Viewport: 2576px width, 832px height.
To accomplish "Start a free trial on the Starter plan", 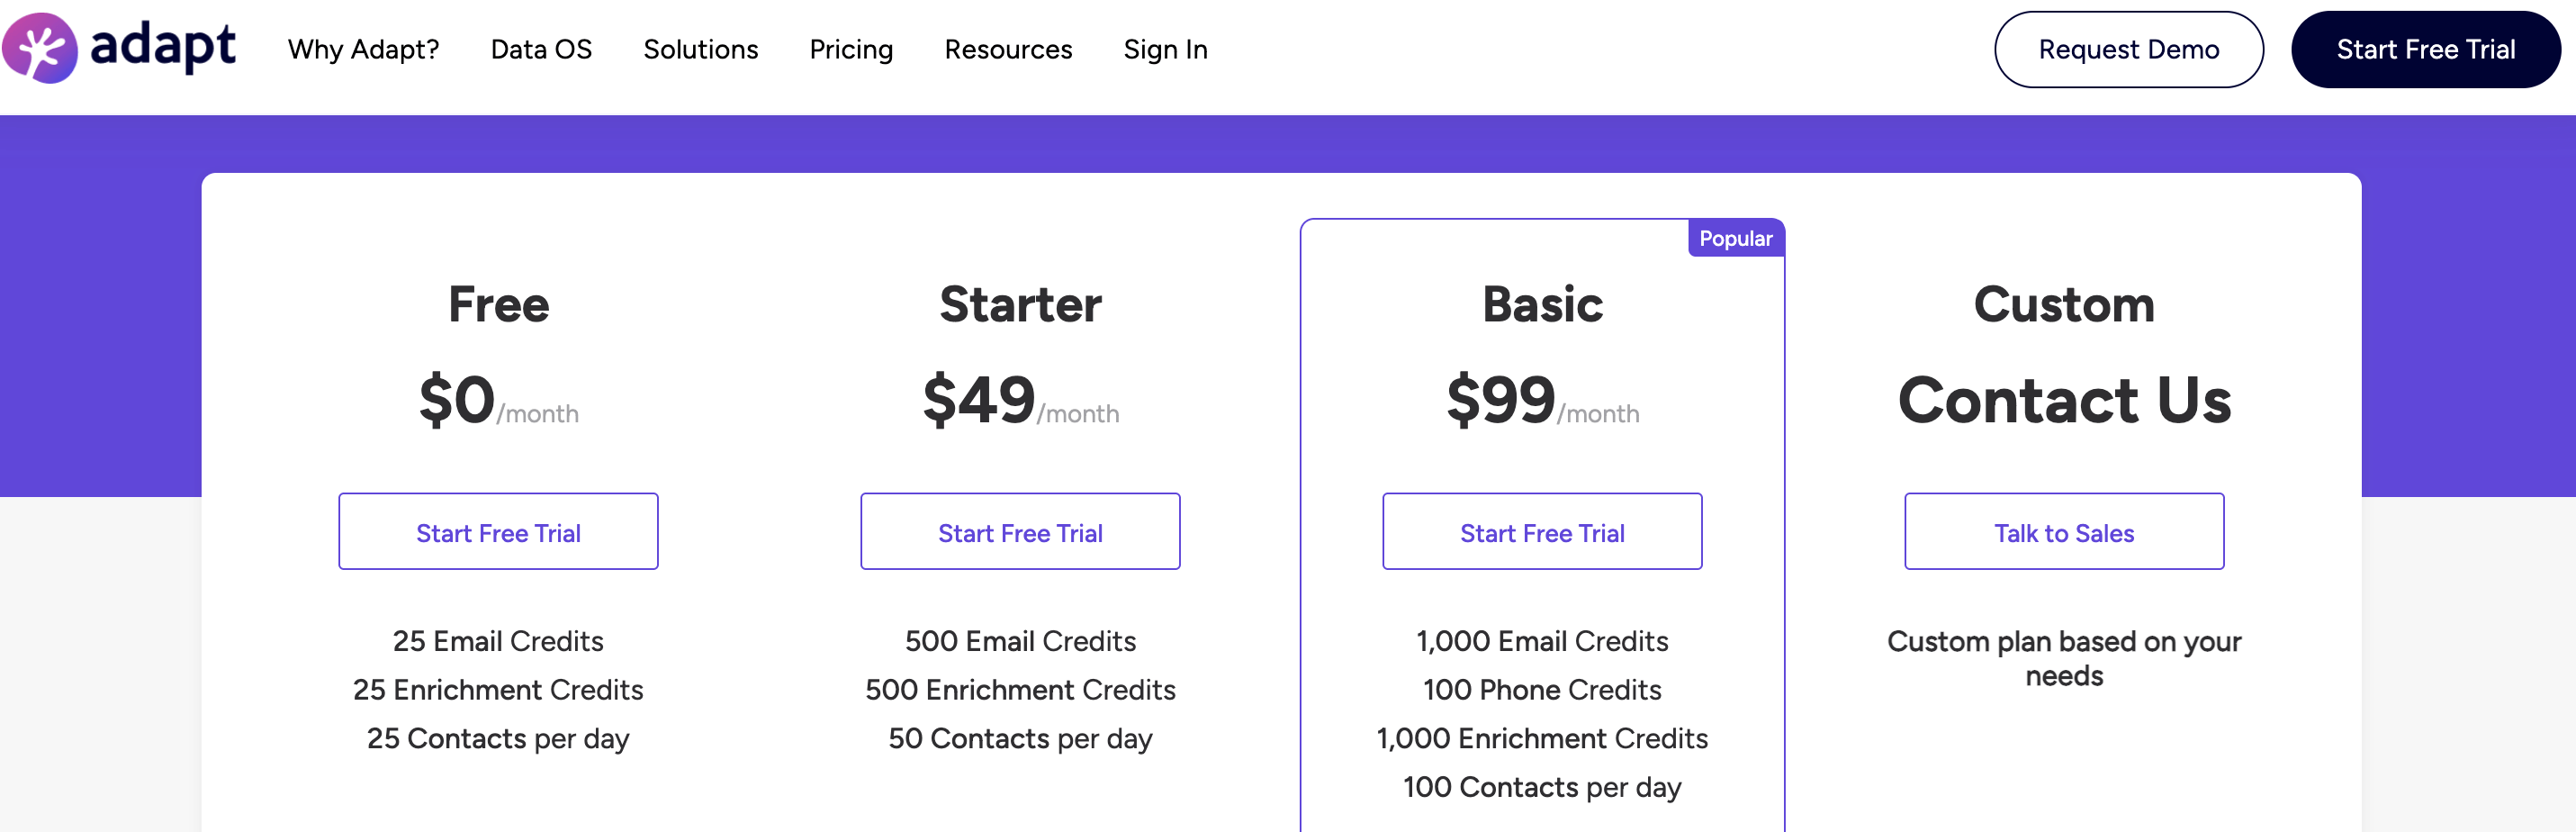I will (x=1019, y=531).
